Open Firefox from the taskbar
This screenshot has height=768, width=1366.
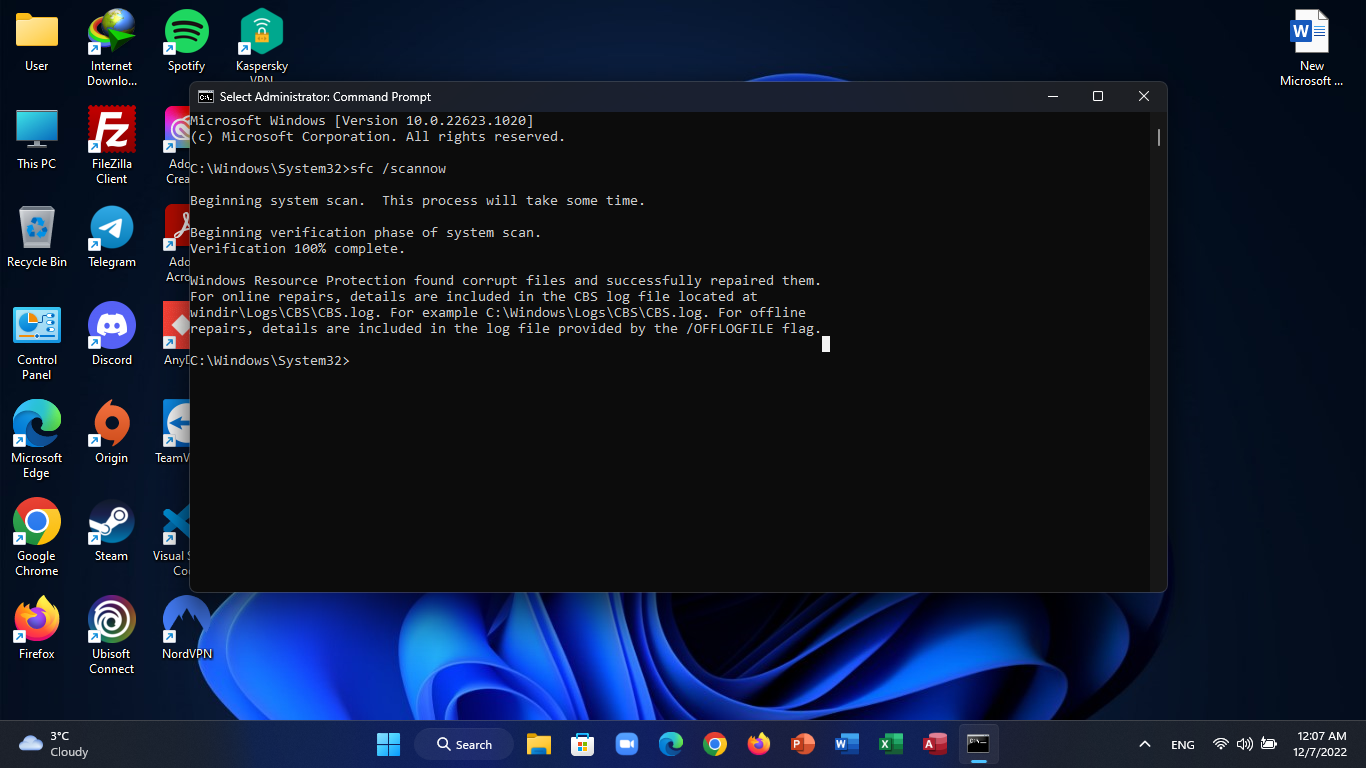759,744
